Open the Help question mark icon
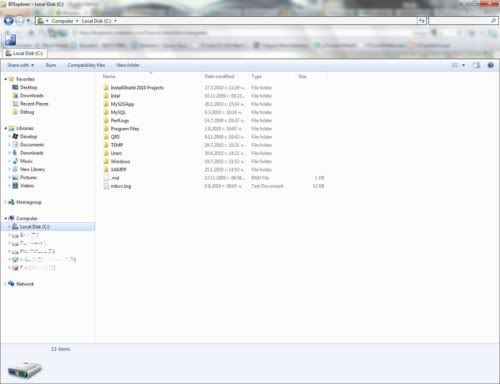 click(x=490, y=65)
